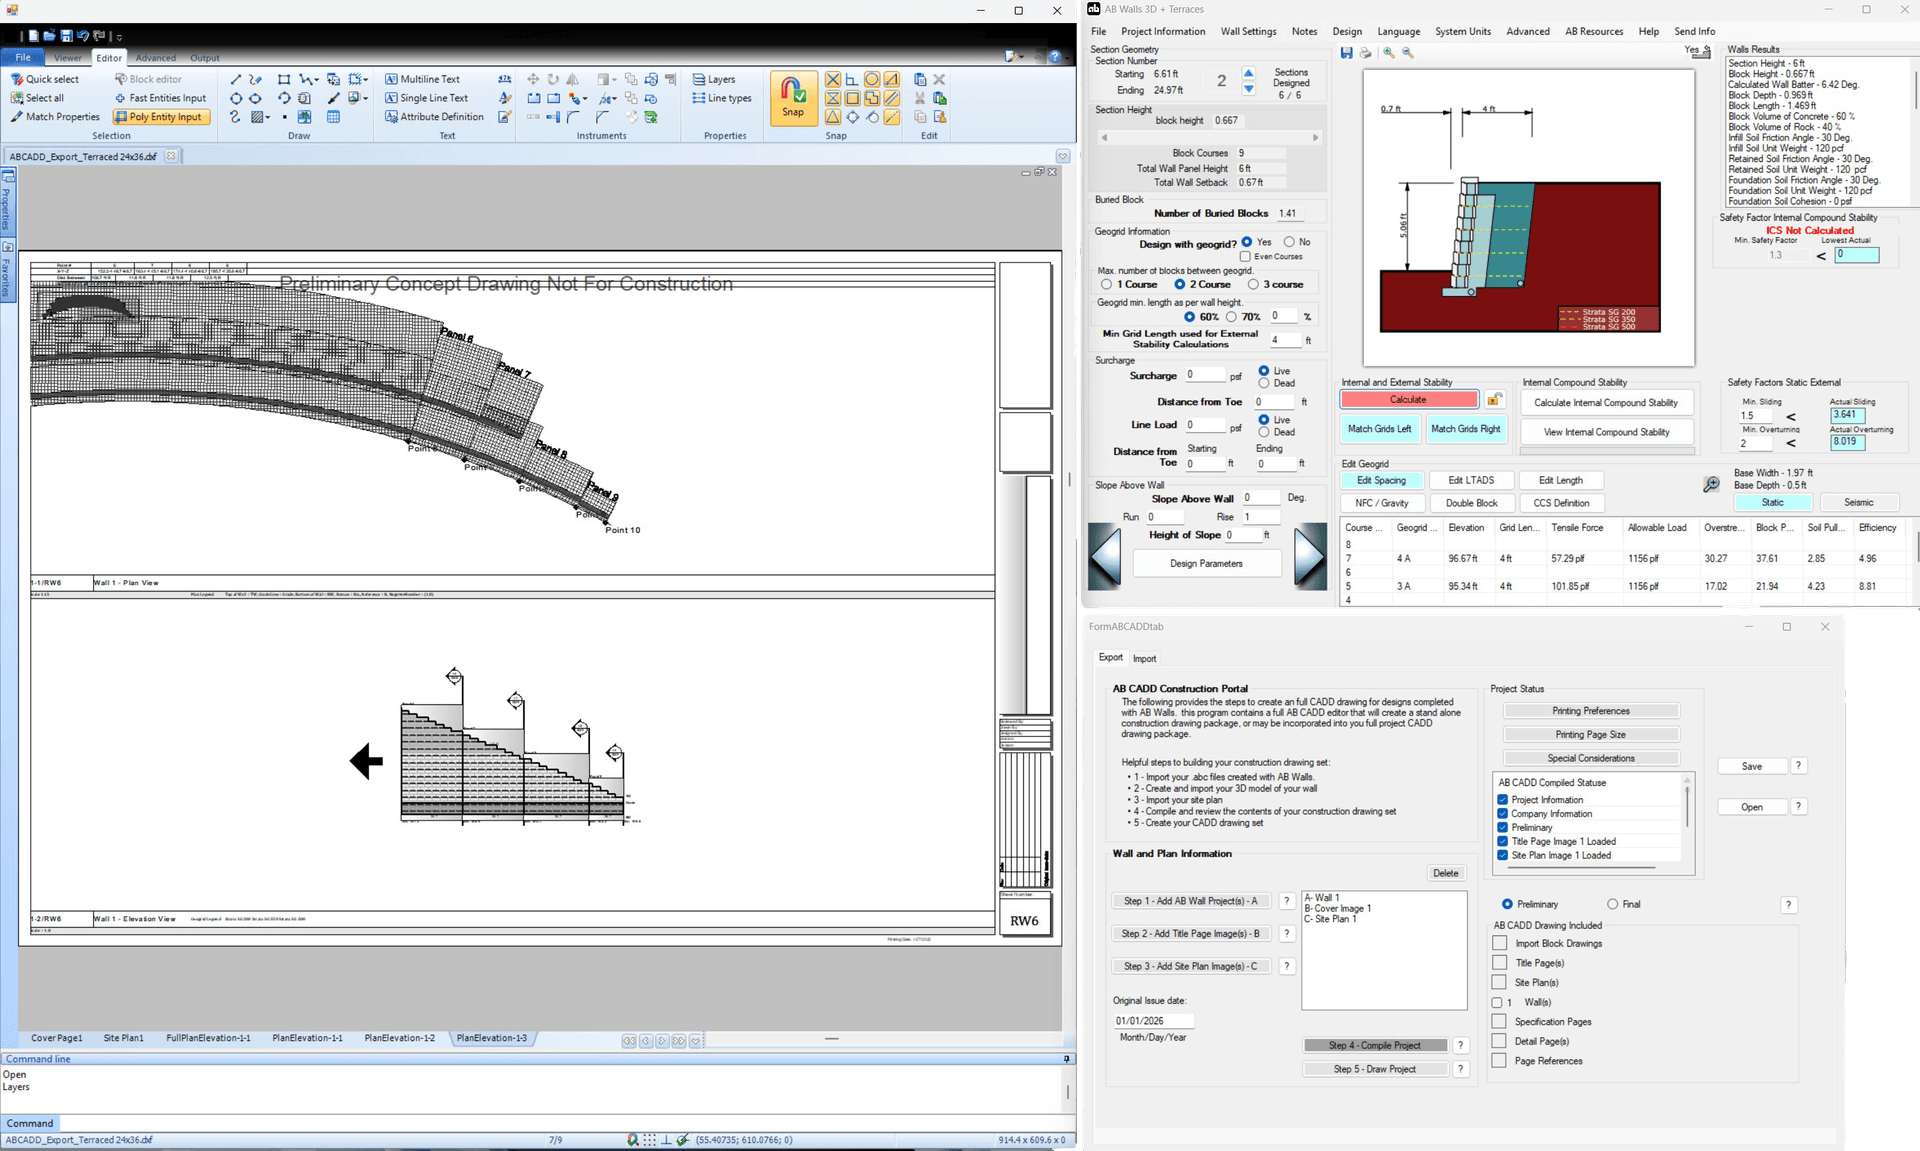This screenshot has width=1920, height=1151.
Task: Enable the Specification Pages checkbox
Action: click(1500, 1021)
